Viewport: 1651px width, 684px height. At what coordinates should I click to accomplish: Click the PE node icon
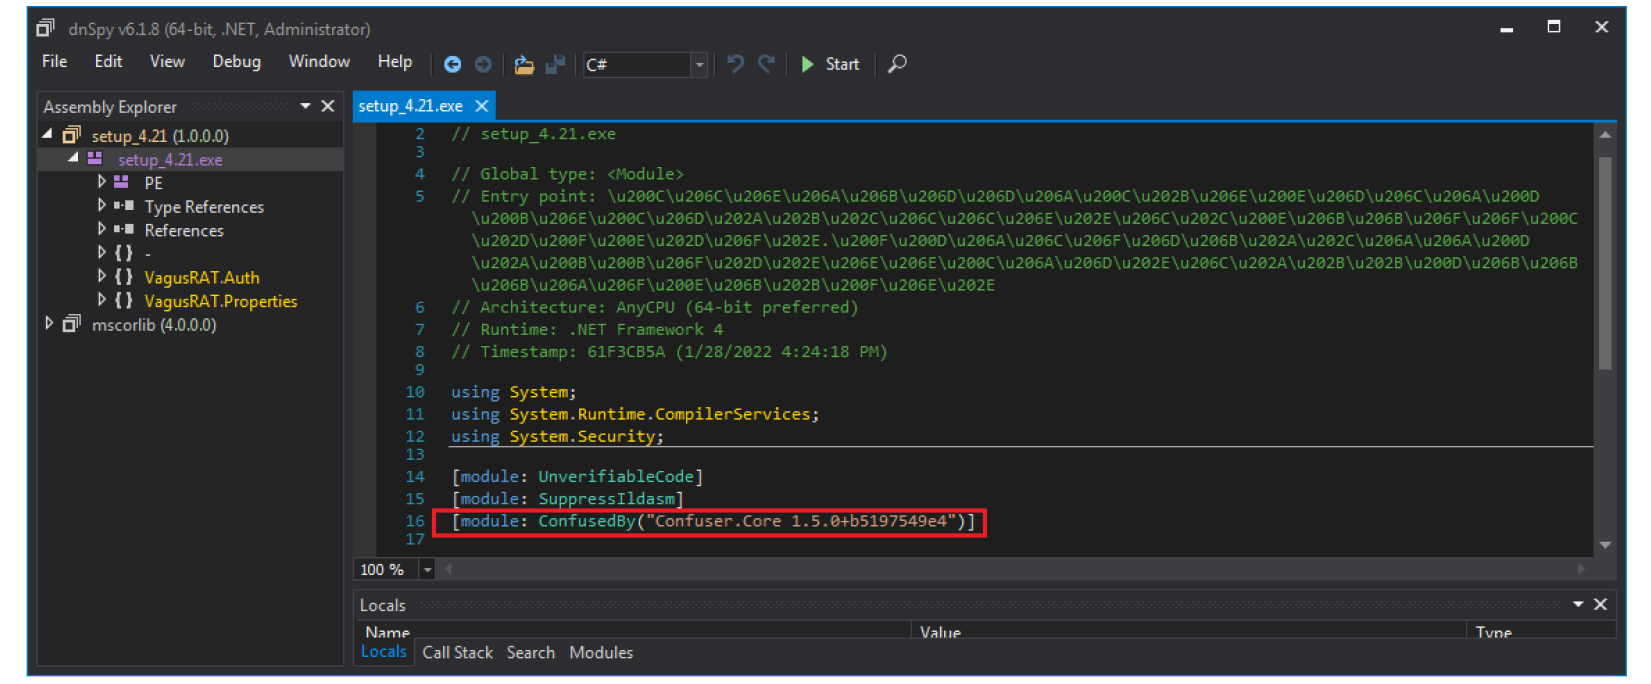tap(121, 182)
